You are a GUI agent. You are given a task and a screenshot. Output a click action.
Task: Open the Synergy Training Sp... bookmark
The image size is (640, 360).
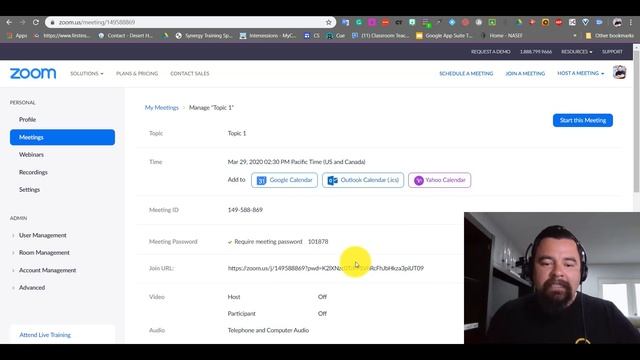pos(204,36)
